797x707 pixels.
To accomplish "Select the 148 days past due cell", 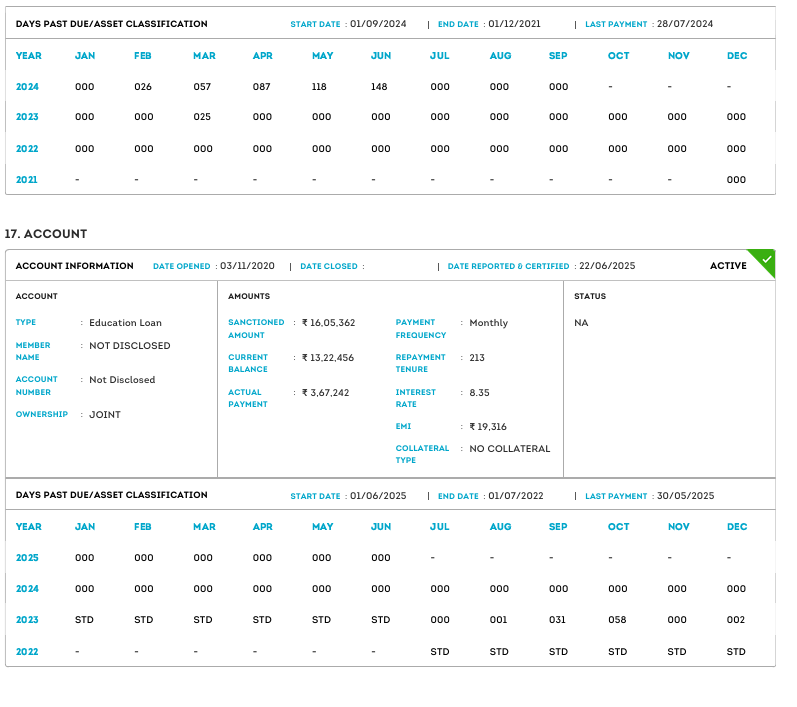I will [380, 87].
